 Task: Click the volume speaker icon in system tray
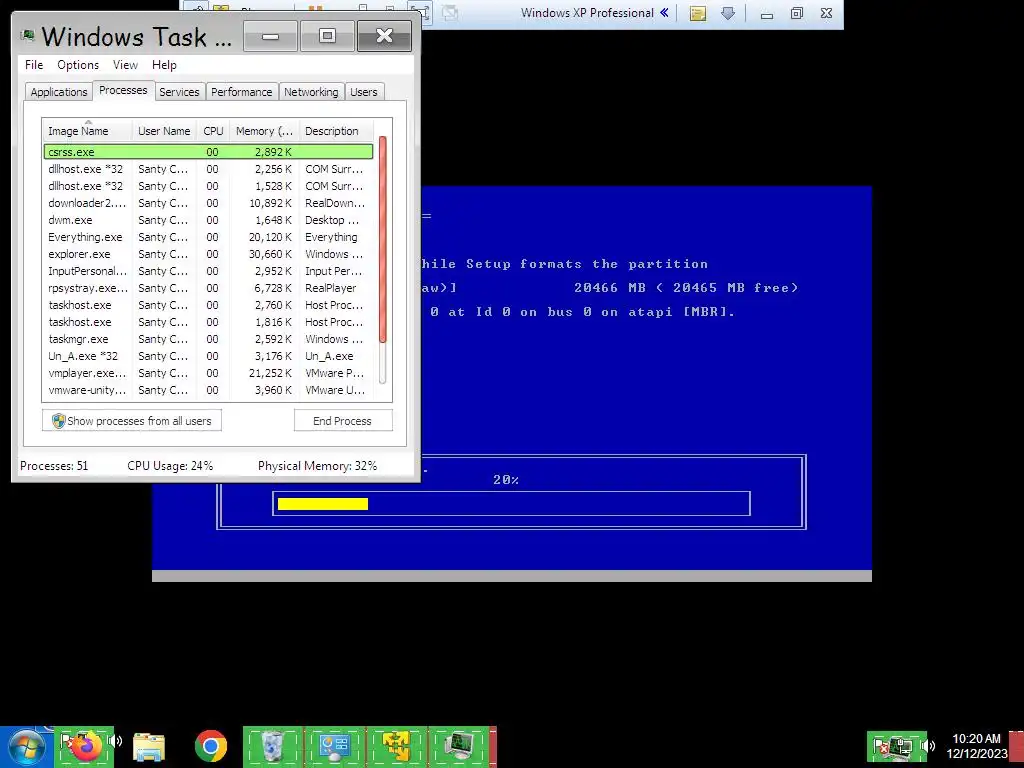[x=928, y=746]
